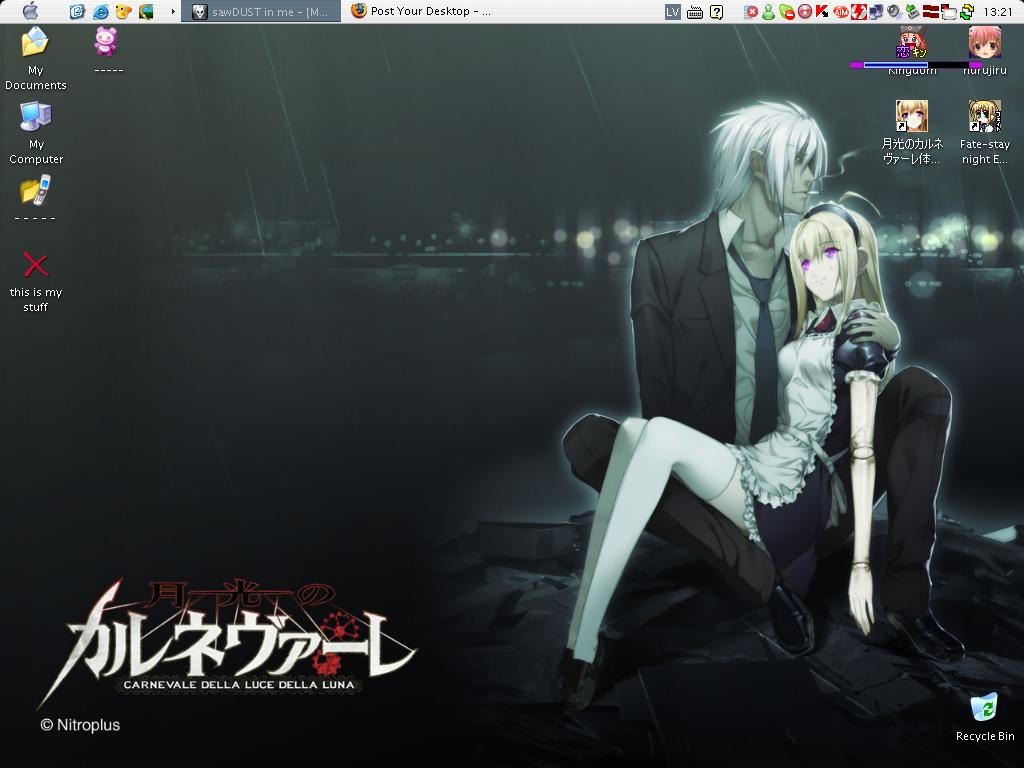Select the Recycle Bin desktop icon

[985, 717]
